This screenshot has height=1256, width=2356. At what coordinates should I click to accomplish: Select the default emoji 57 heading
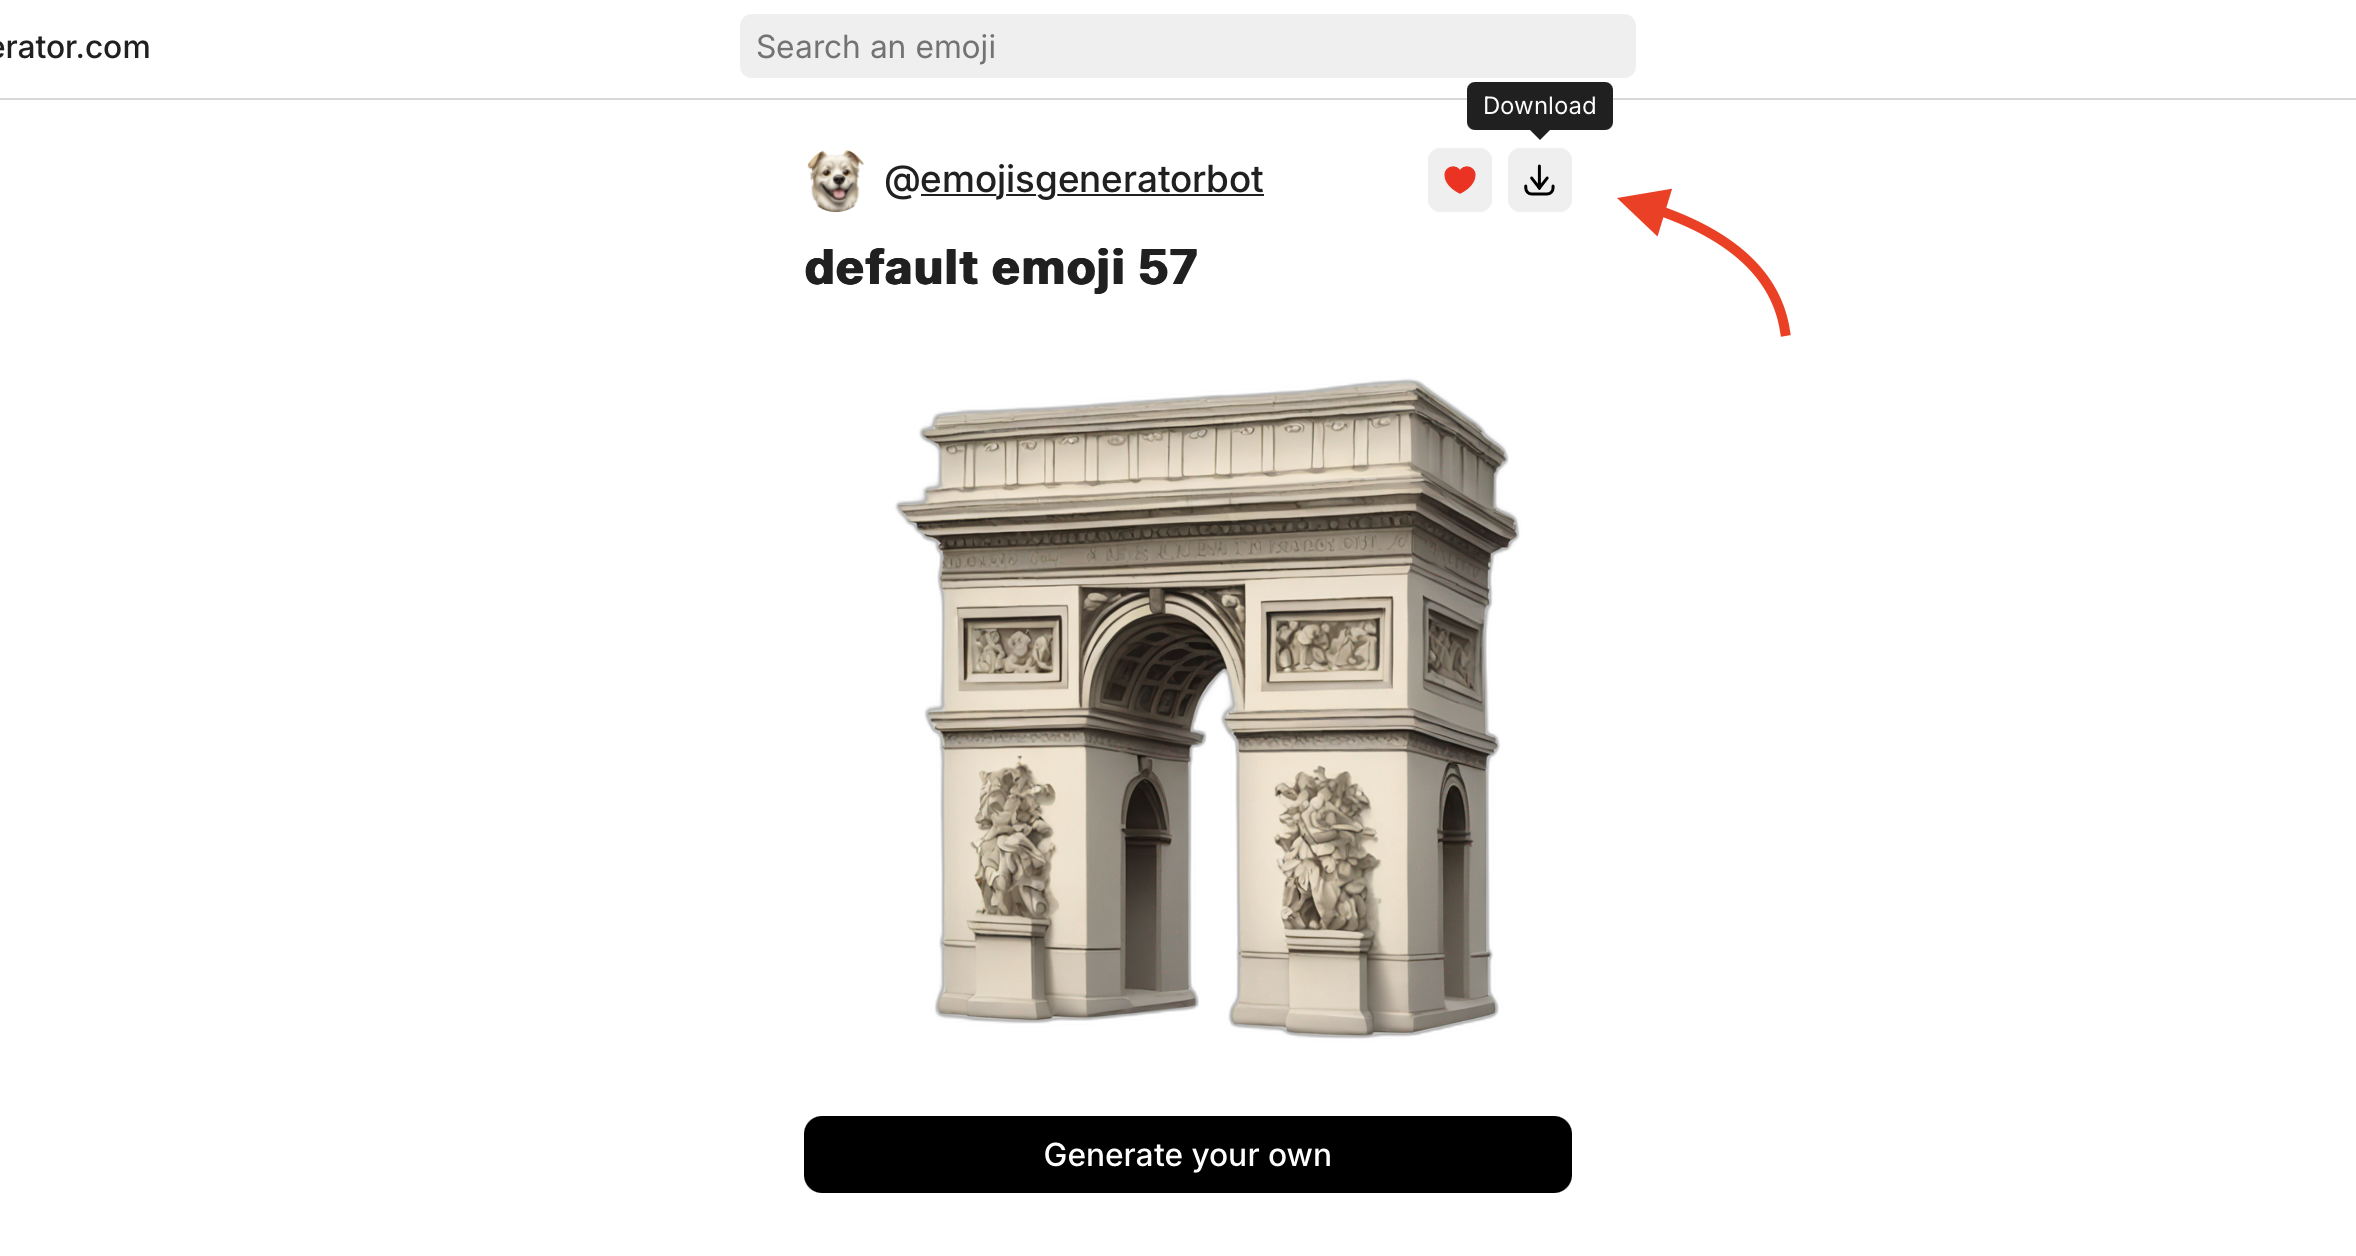tap(1000, 268)
